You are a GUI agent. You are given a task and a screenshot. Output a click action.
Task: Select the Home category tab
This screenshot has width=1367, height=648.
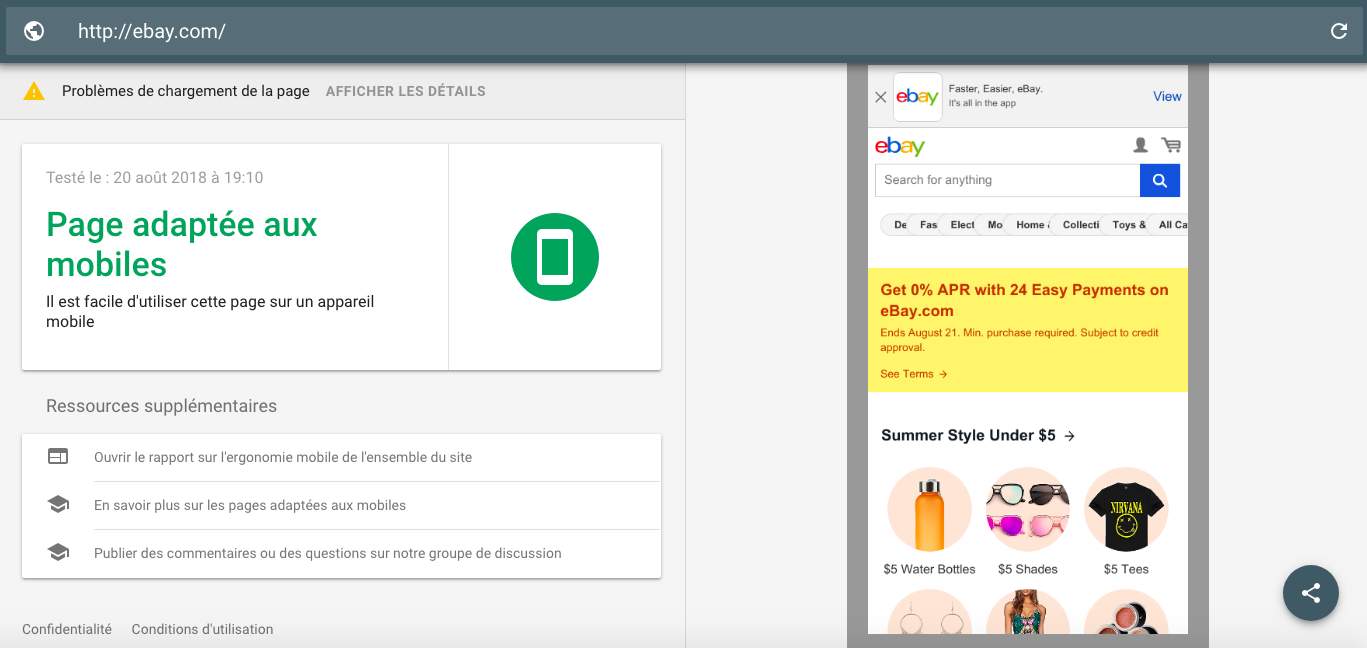click(x=1032, y=225)
